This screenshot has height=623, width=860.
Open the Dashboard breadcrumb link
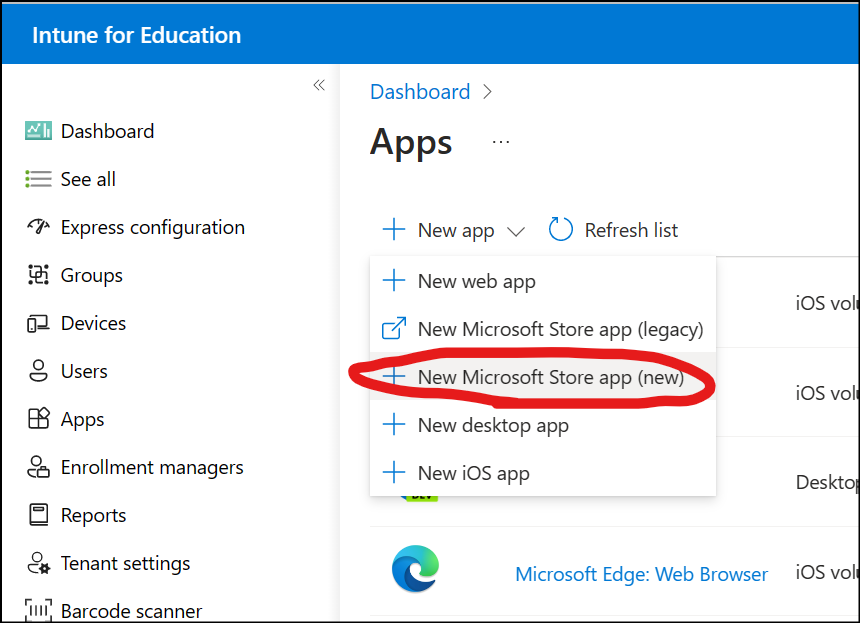[420, 92]
